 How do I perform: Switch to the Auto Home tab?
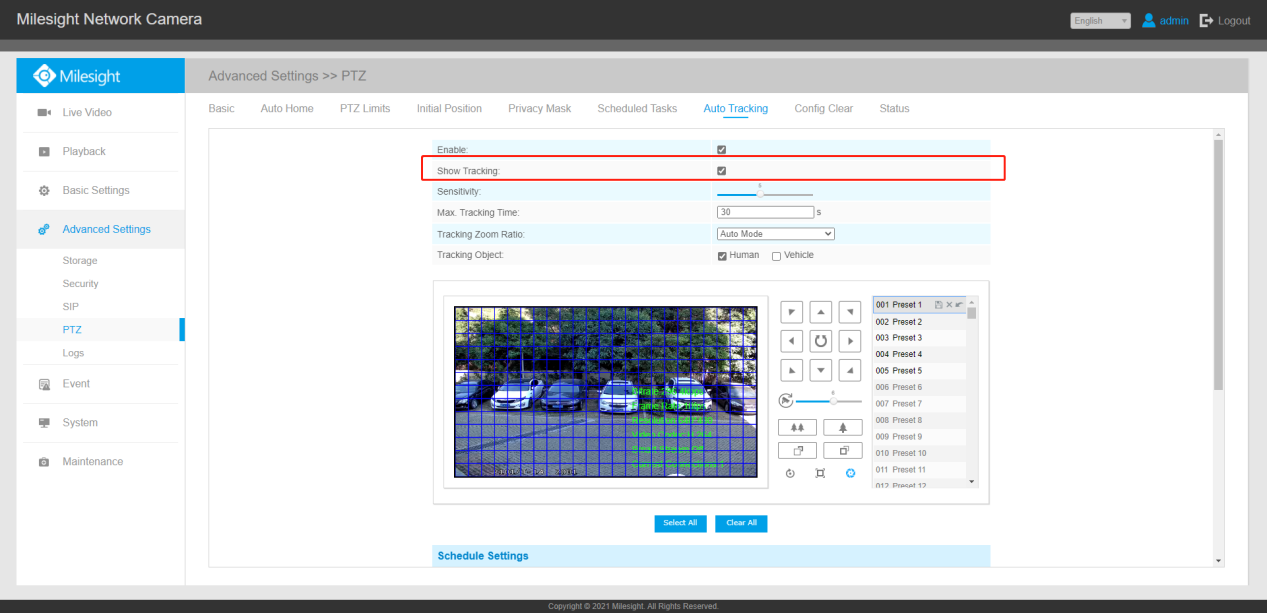tap(287, 108)
